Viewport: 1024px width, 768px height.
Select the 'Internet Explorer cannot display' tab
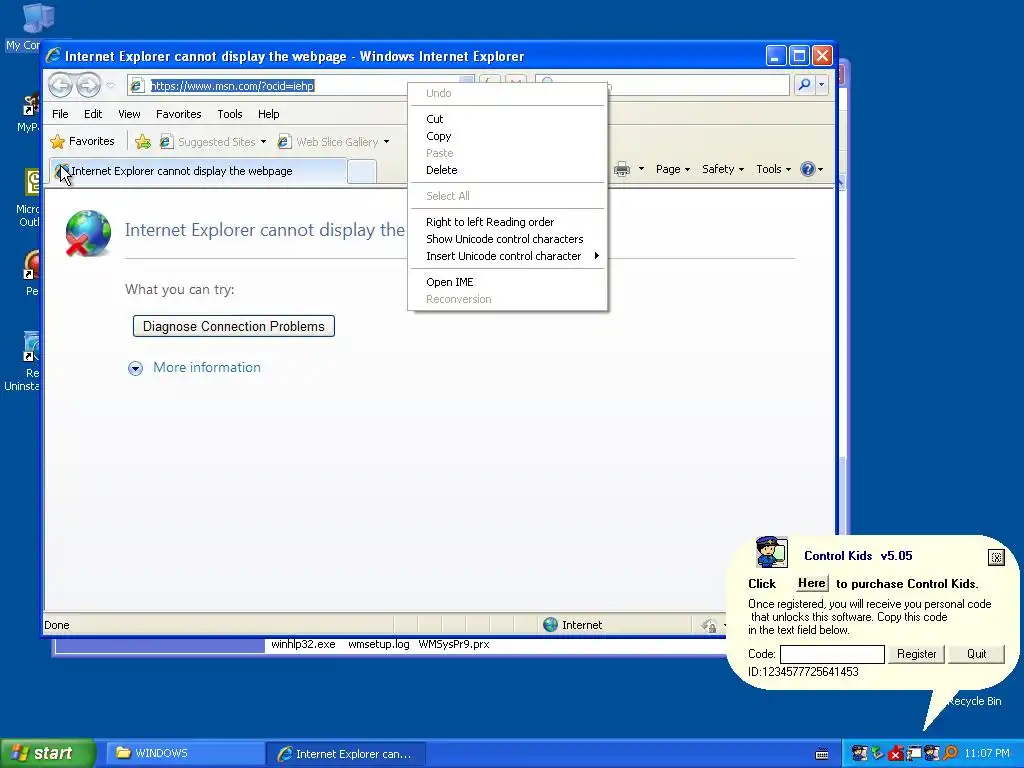pyautogui.click(x=198, y=171)
